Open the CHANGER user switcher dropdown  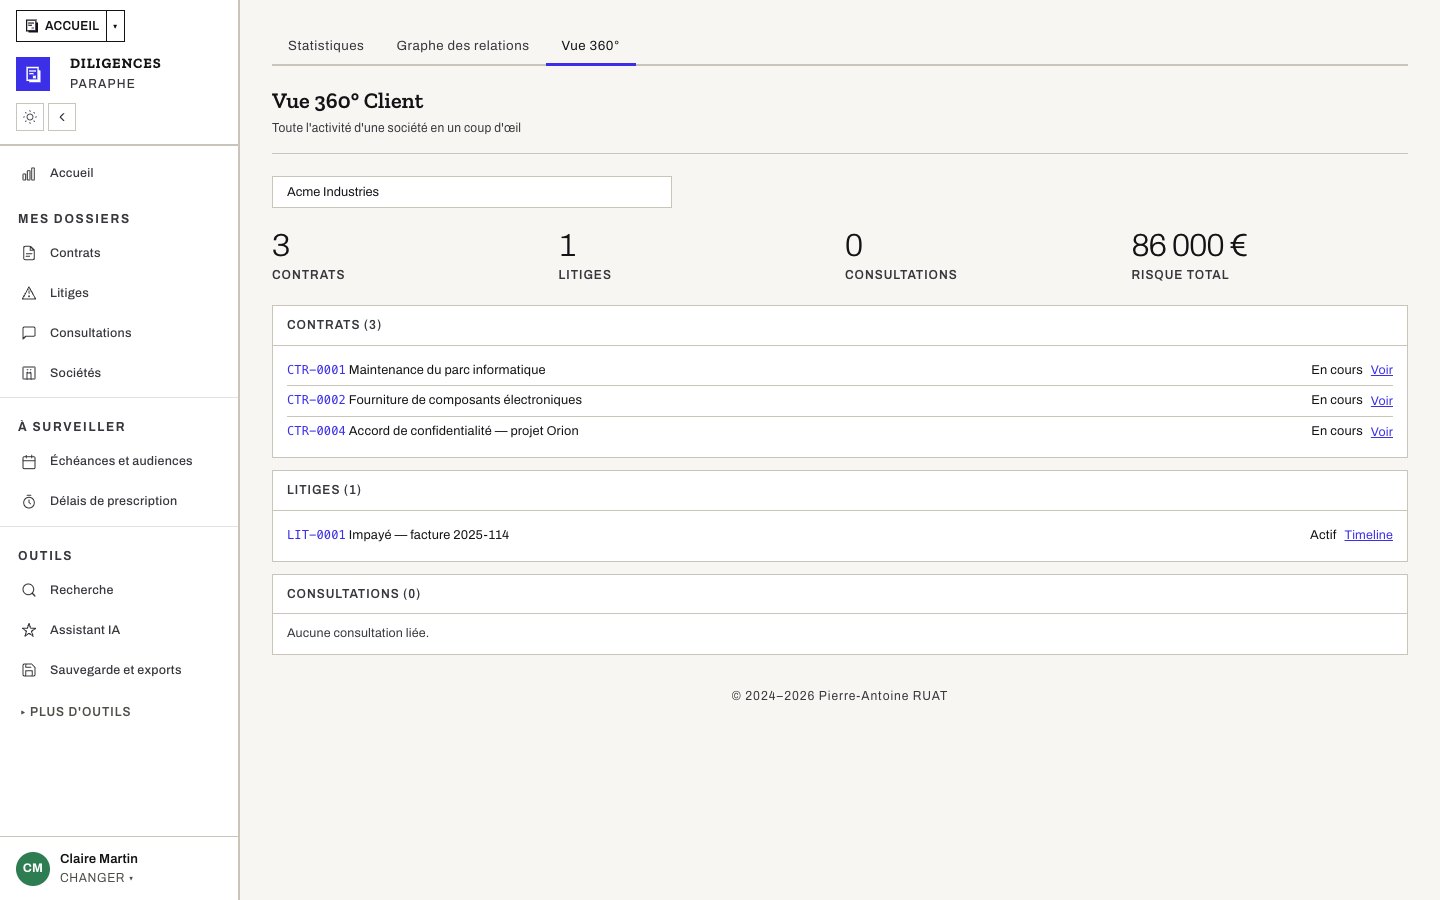tap(96, 878)
